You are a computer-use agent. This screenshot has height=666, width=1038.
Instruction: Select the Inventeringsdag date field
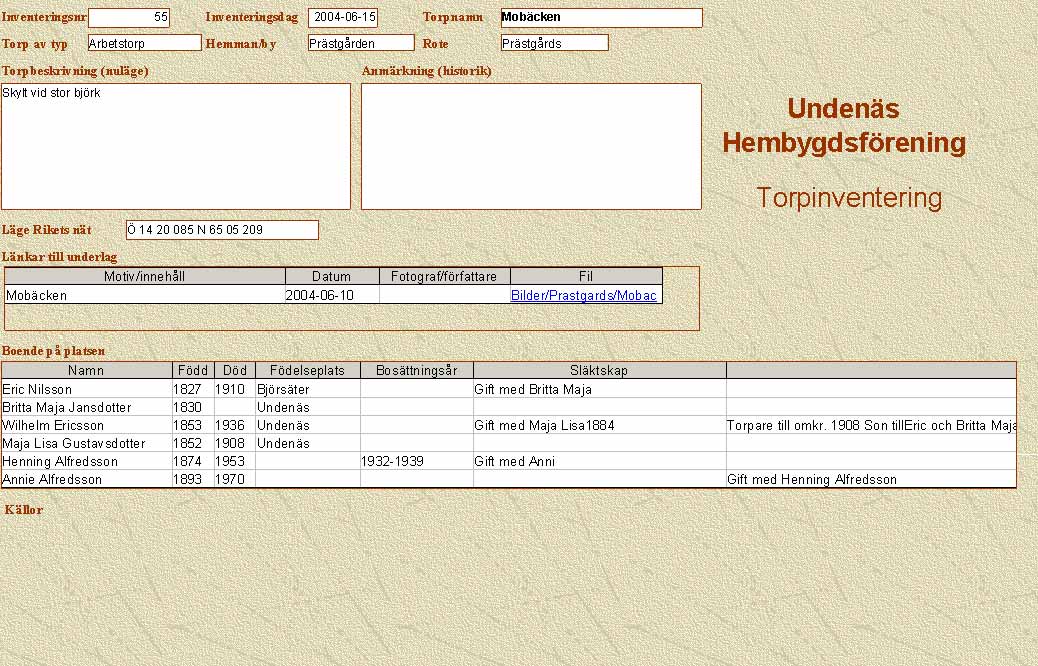coord(343,17)
